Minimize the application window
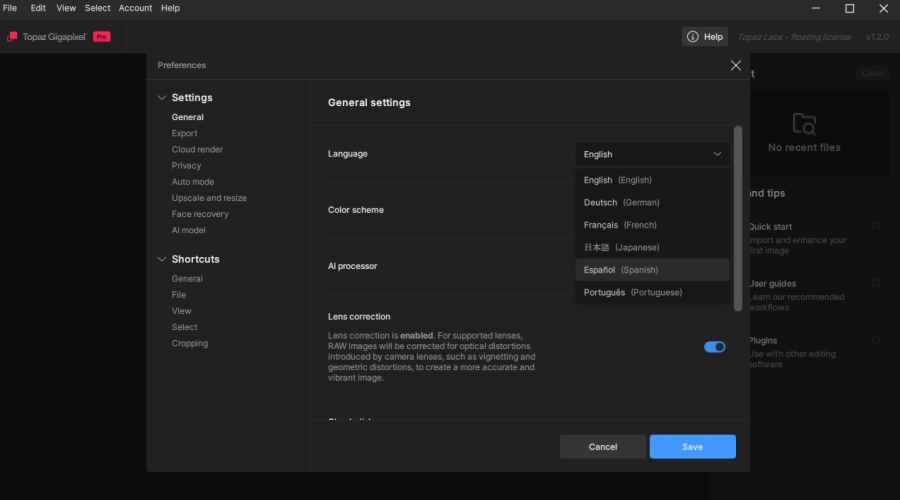 [816, 8]
